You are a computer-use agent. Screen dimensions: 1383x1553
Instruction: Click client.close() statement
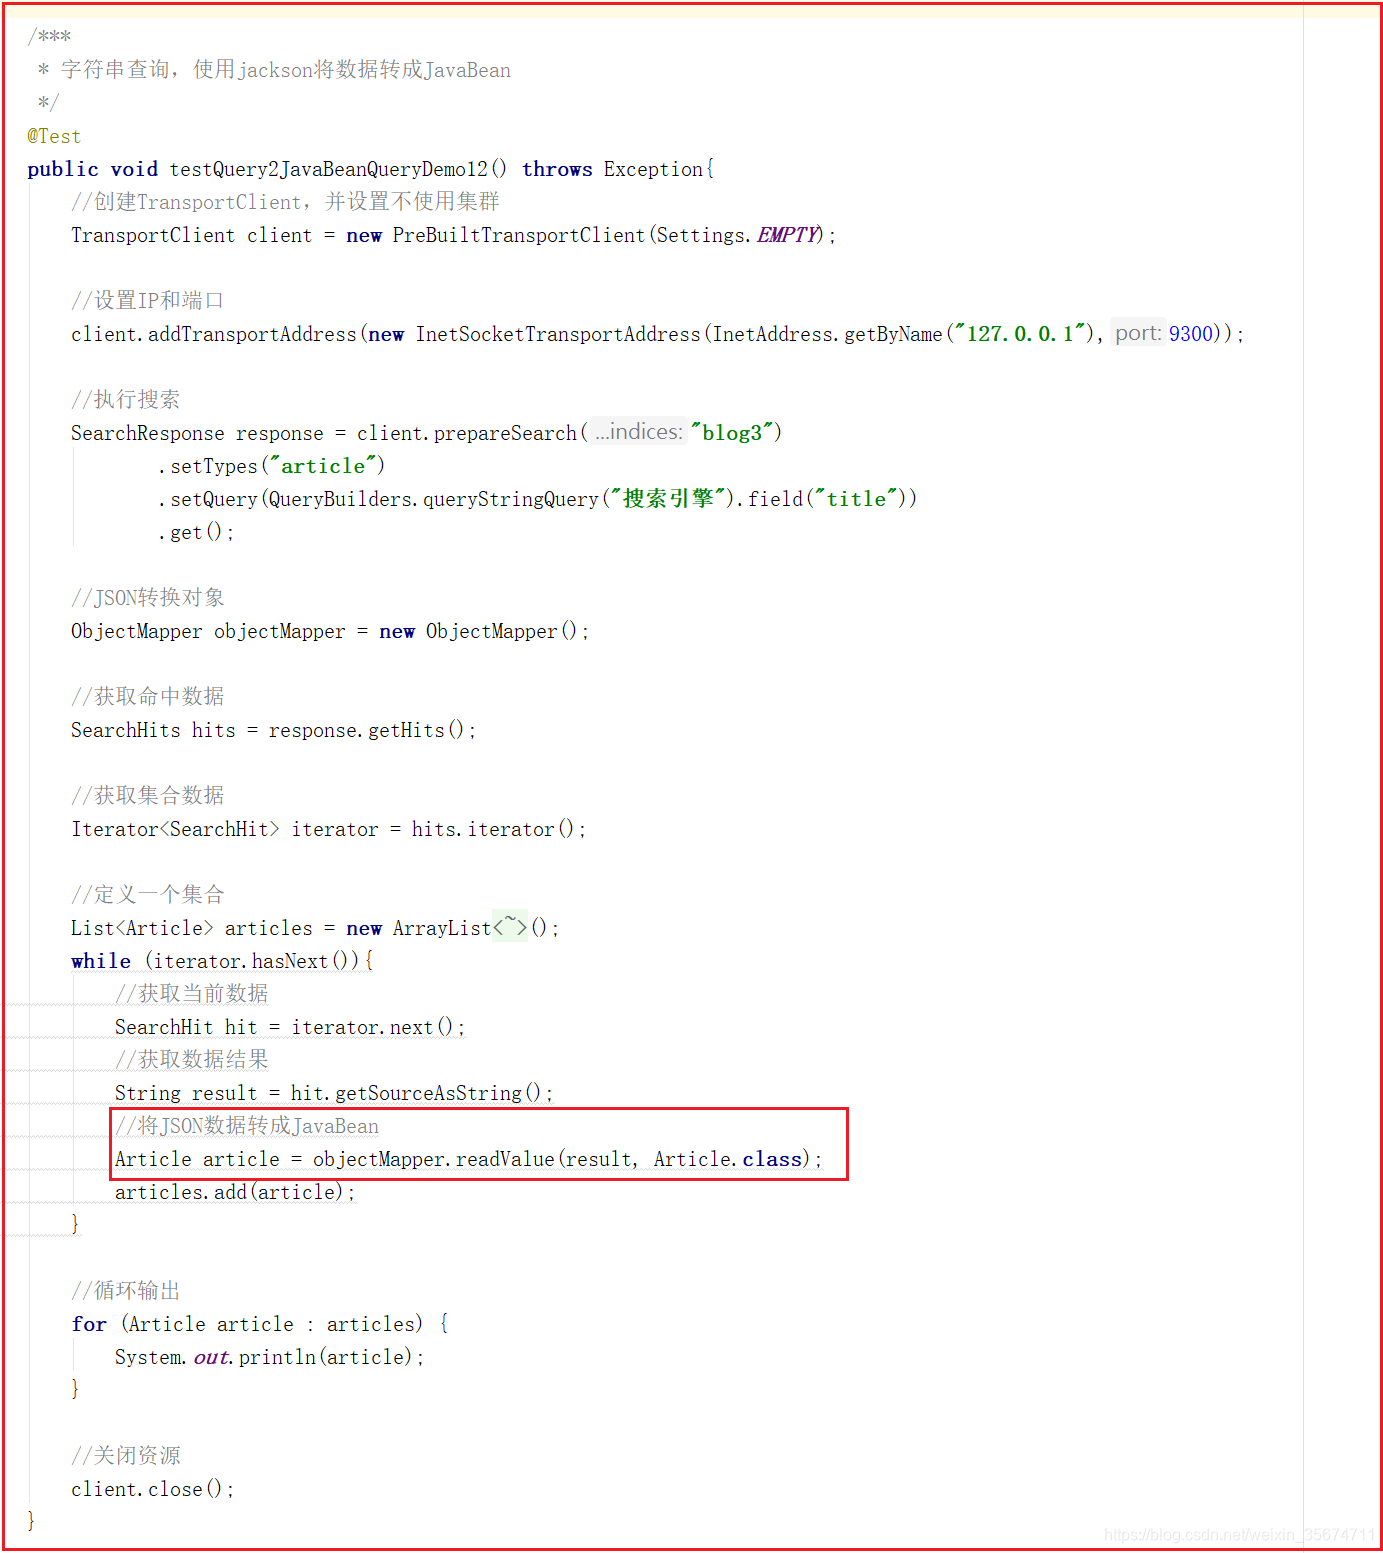pos(152,1489)
